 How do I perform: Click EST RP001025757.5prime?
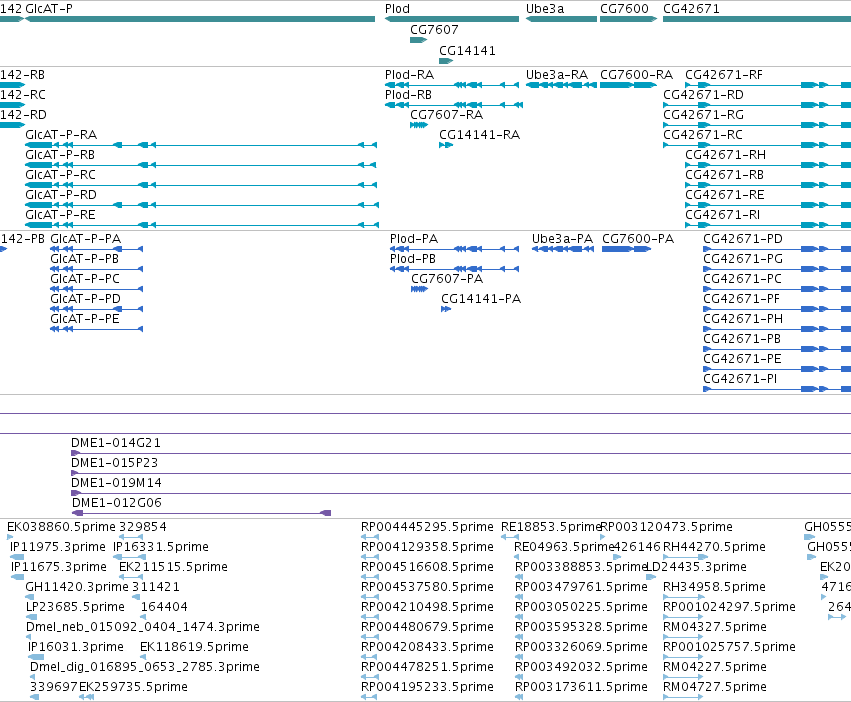pos(729,647)
